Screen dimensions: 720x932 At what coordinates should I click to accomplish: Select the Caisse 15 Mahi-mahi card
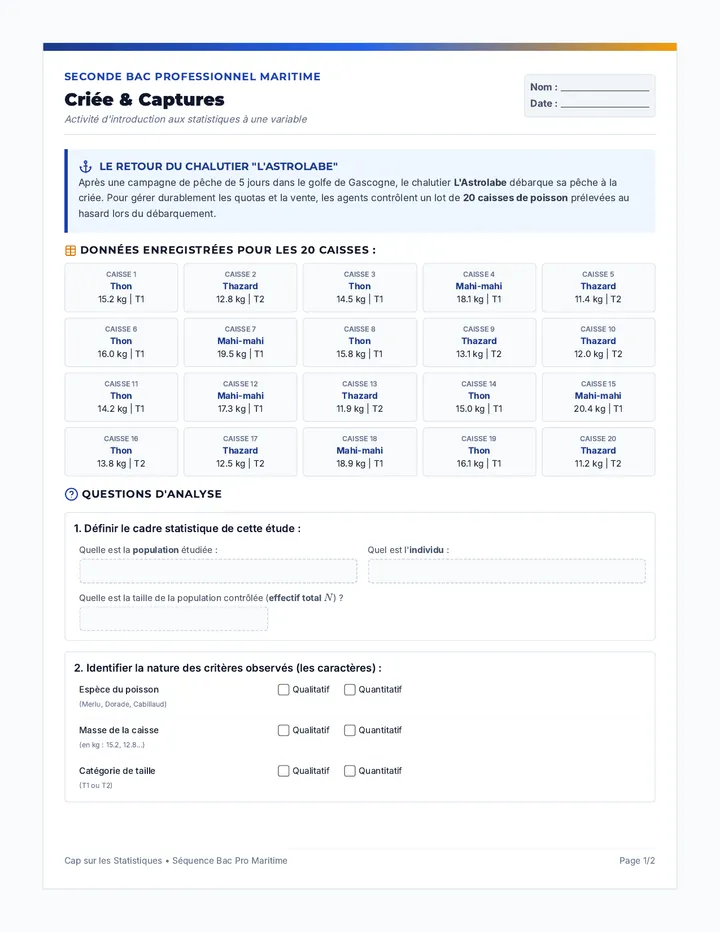pyautogui.click(x=598, y=397)
